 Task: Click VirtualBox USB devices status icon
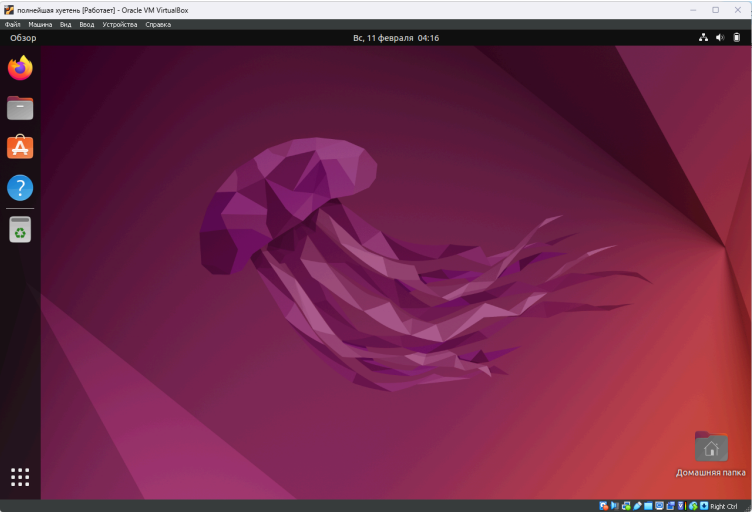[x=638, y=506]
